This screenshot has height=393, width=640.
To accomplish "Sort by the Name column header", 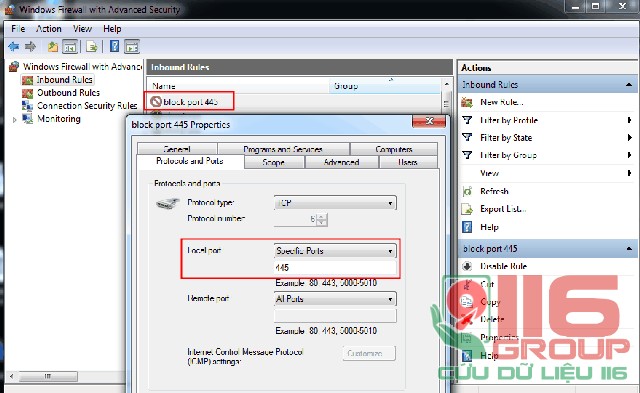I will [164, 86].
